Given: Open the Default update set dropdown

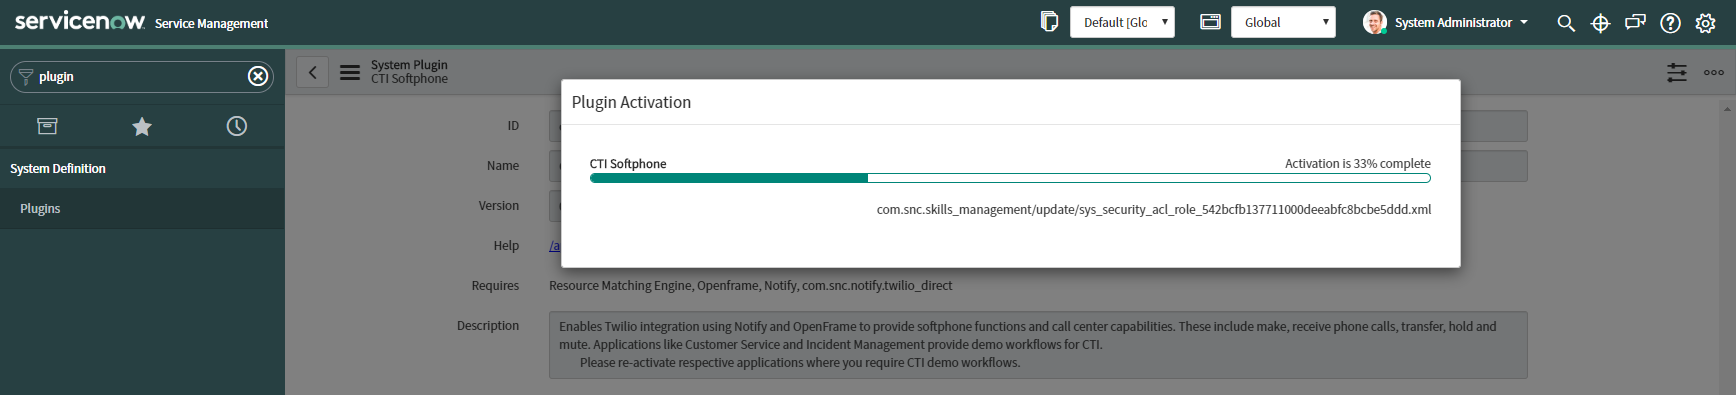Looking at the screenshot, I should tap(1122, 22).
